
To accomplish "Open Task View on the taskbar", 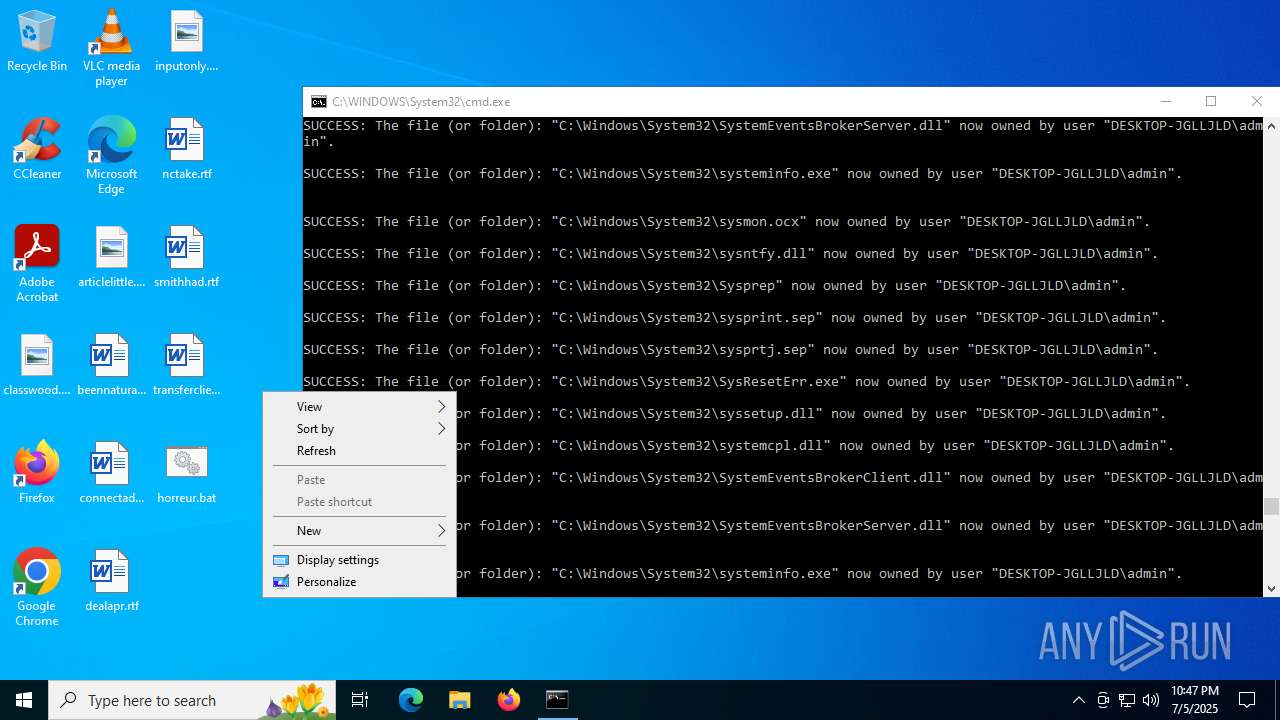I will click(360, 700).
